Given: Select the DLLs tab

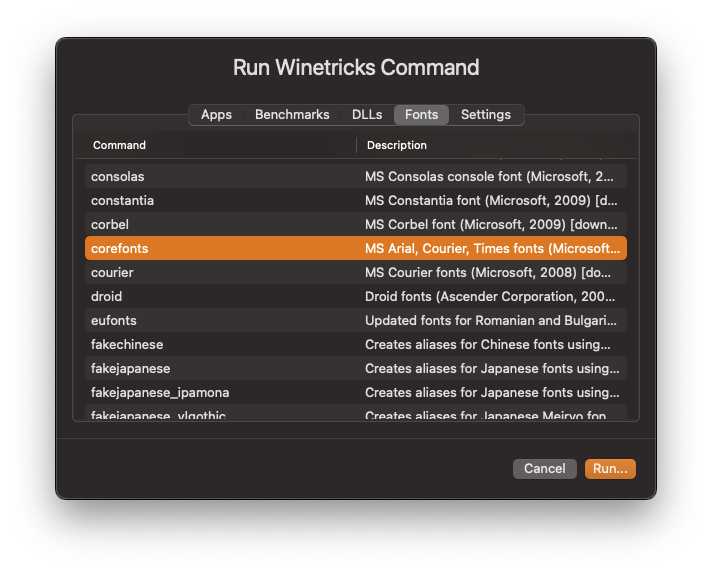Looking at the screenshot, I should [367, 115].
